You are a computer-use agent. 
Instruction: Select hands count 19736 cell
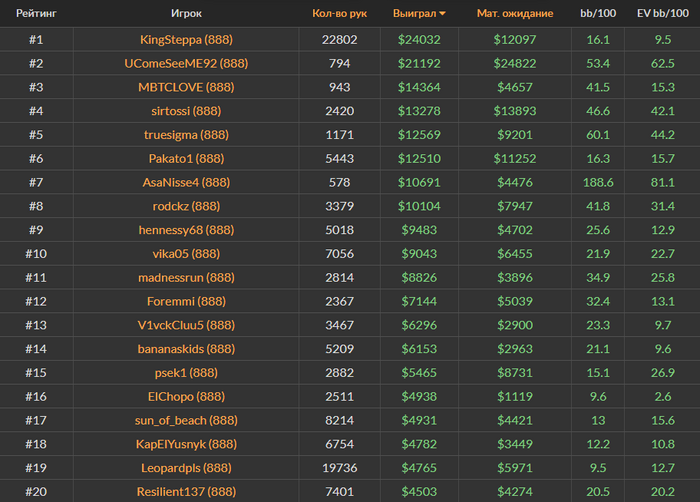pyautogui.click(x=339, y=468)
